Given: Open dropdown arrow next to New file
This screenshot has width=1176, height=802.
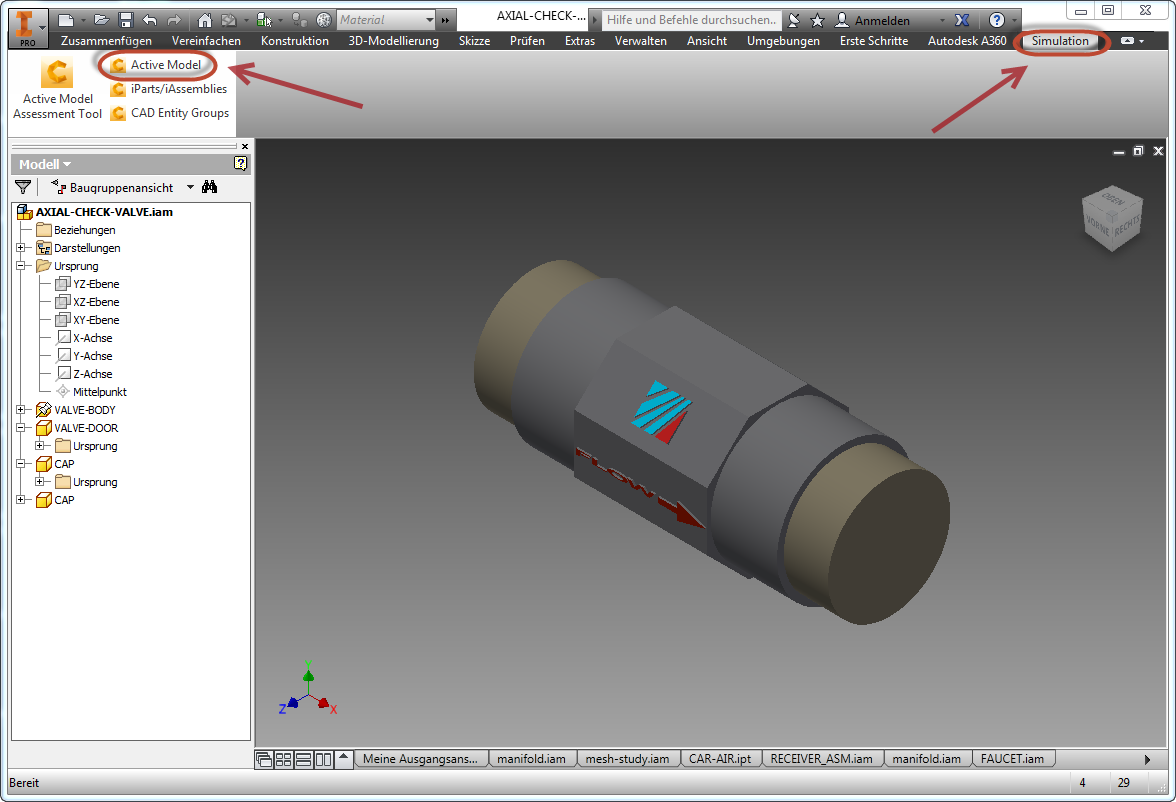Looking at the screenshot, I should point(83,20).
